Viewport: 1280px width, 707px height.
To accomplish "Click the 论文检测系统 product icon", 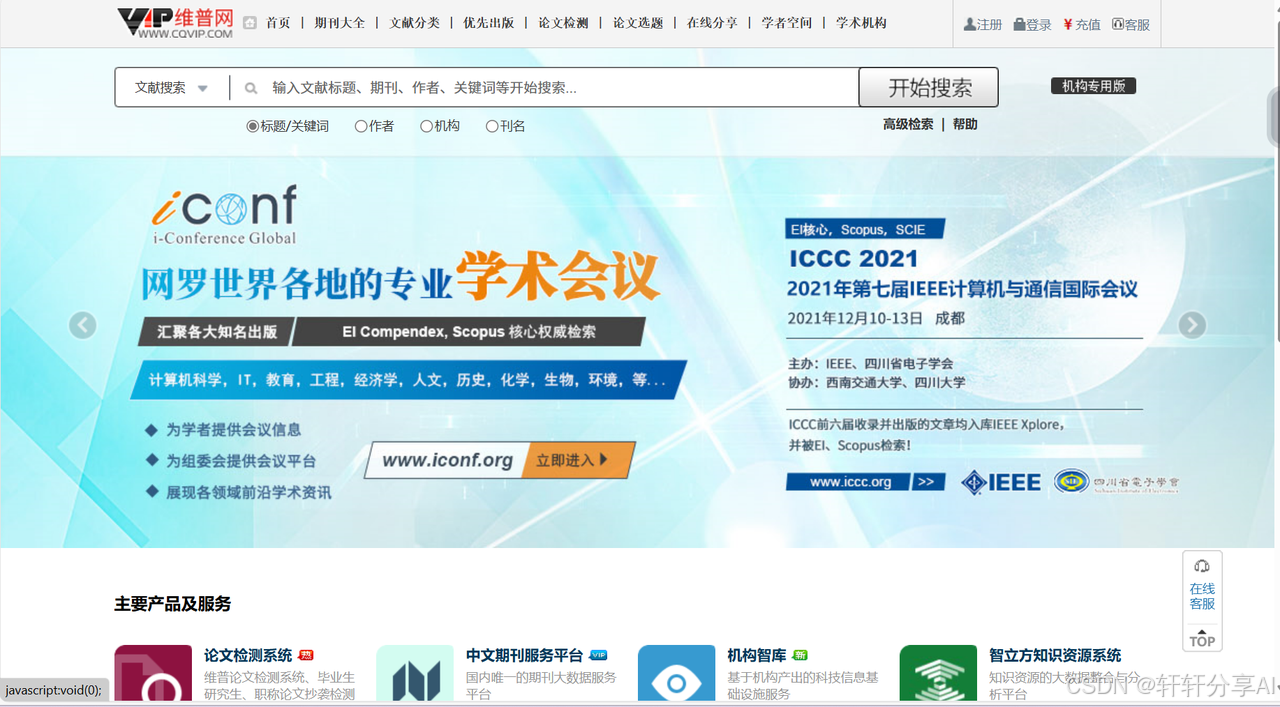I will click(153, 674).
